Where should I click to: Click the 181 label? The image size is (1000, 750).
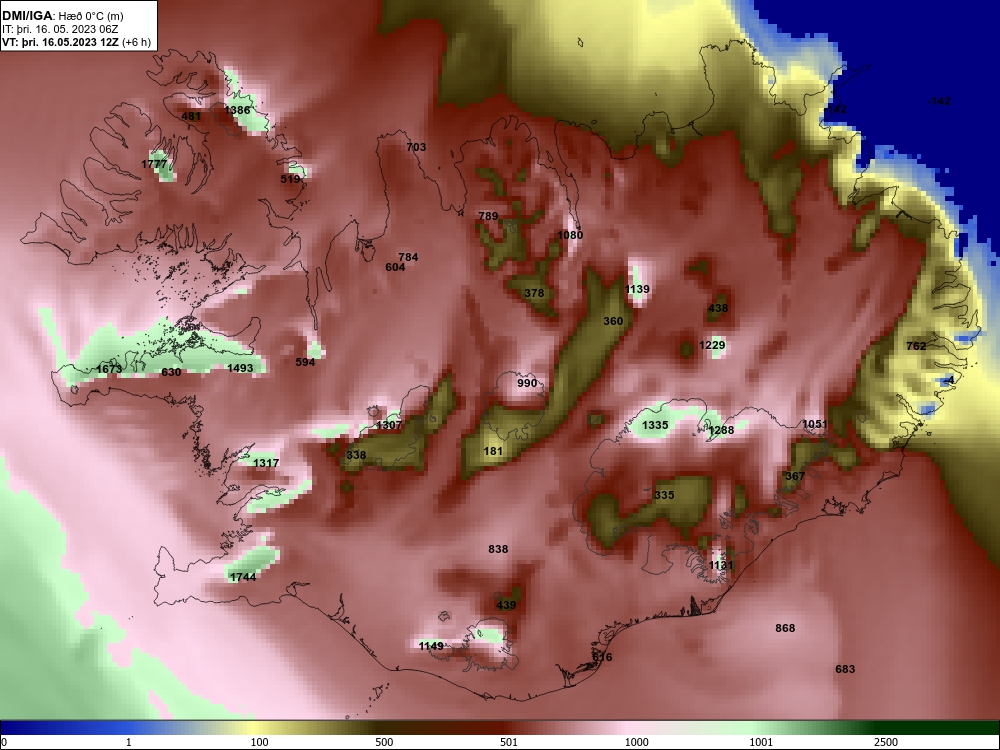tap(493, 451)
